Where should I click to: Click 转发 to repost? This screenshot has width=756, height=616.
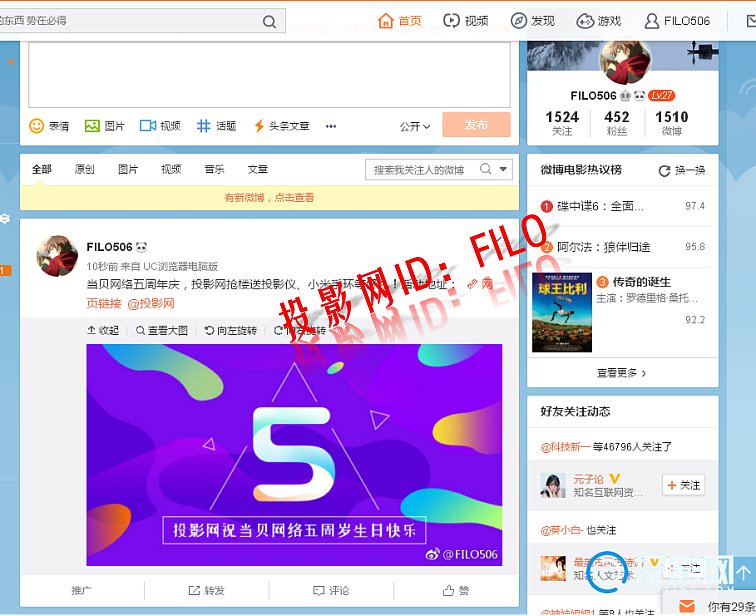pyautogui.click(x=206, y=590)
